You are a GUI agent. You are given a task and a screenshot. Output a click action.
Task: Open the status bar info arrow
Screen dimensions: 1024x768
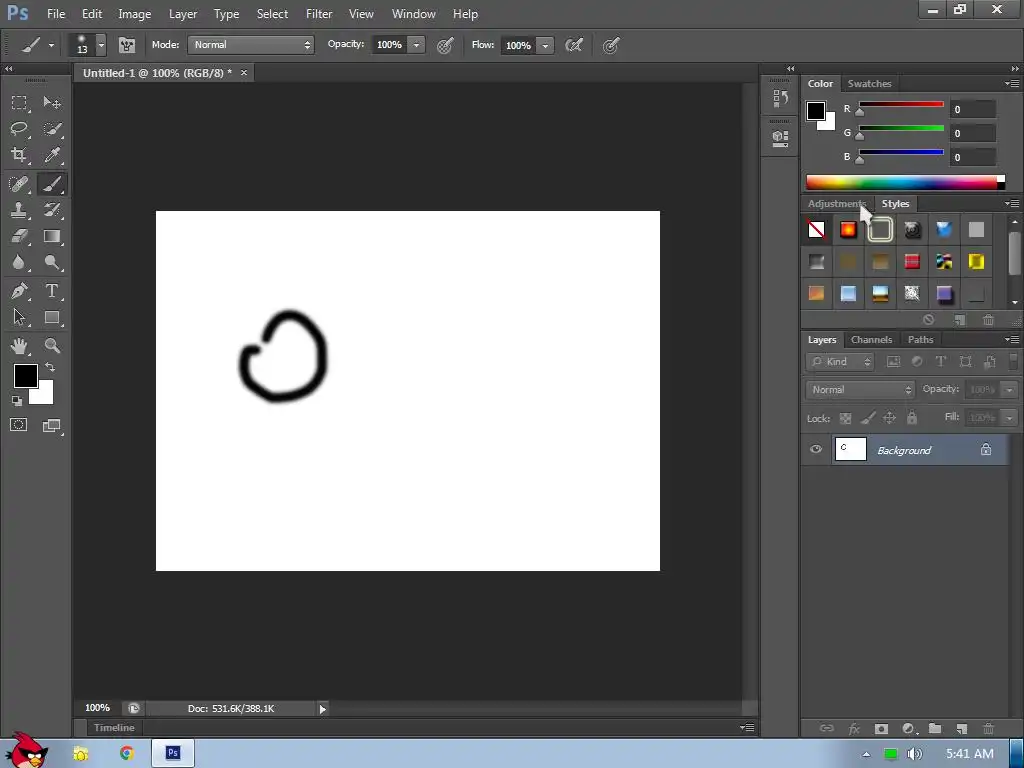coord(323,709)
